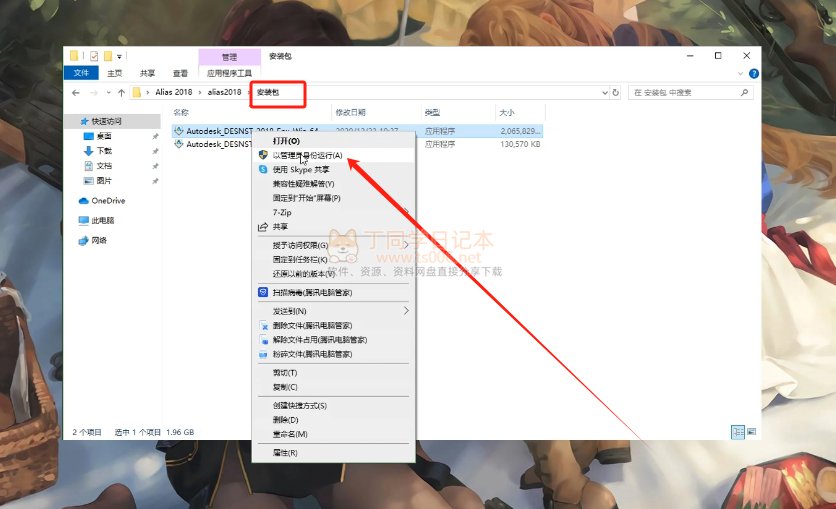Image resolution: width=836 pixels, height=509 pixels.
Task: Click the New Folder icon in the quick access toolbar
Action: tap(108, 56)
